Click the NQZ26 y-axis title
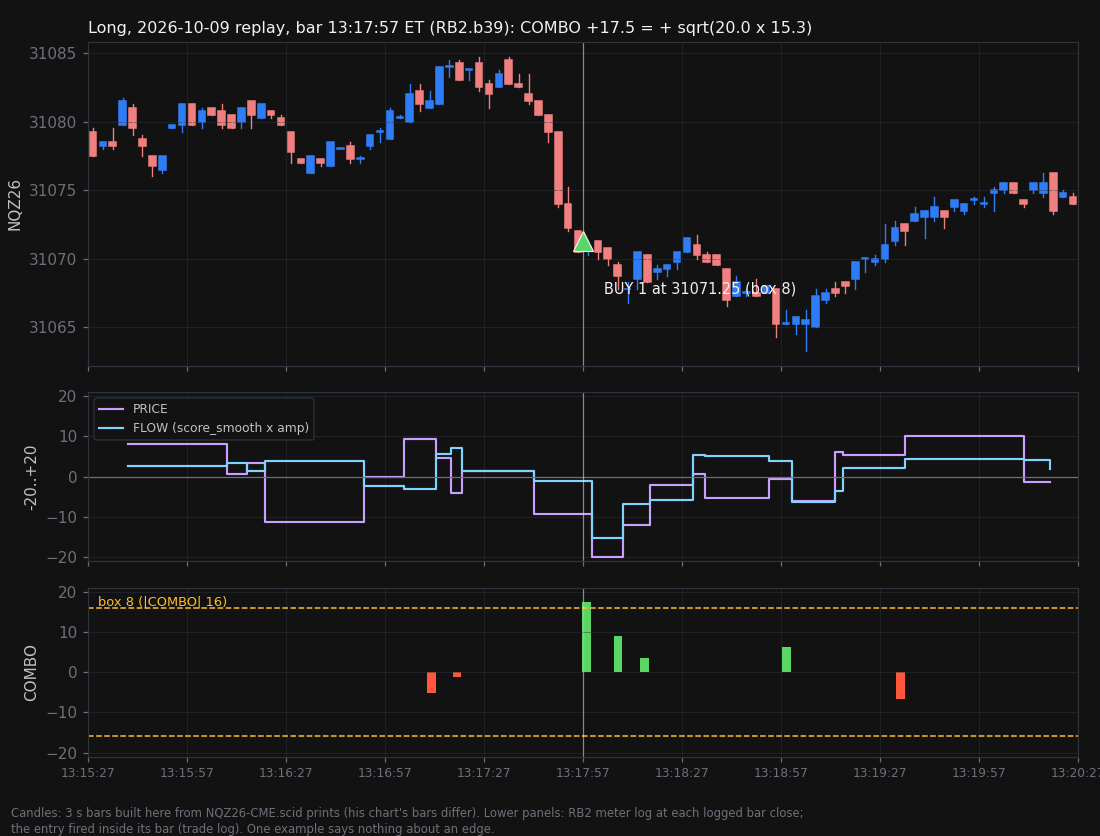This screenshot has height=836, width=1100. coord(14,205)
